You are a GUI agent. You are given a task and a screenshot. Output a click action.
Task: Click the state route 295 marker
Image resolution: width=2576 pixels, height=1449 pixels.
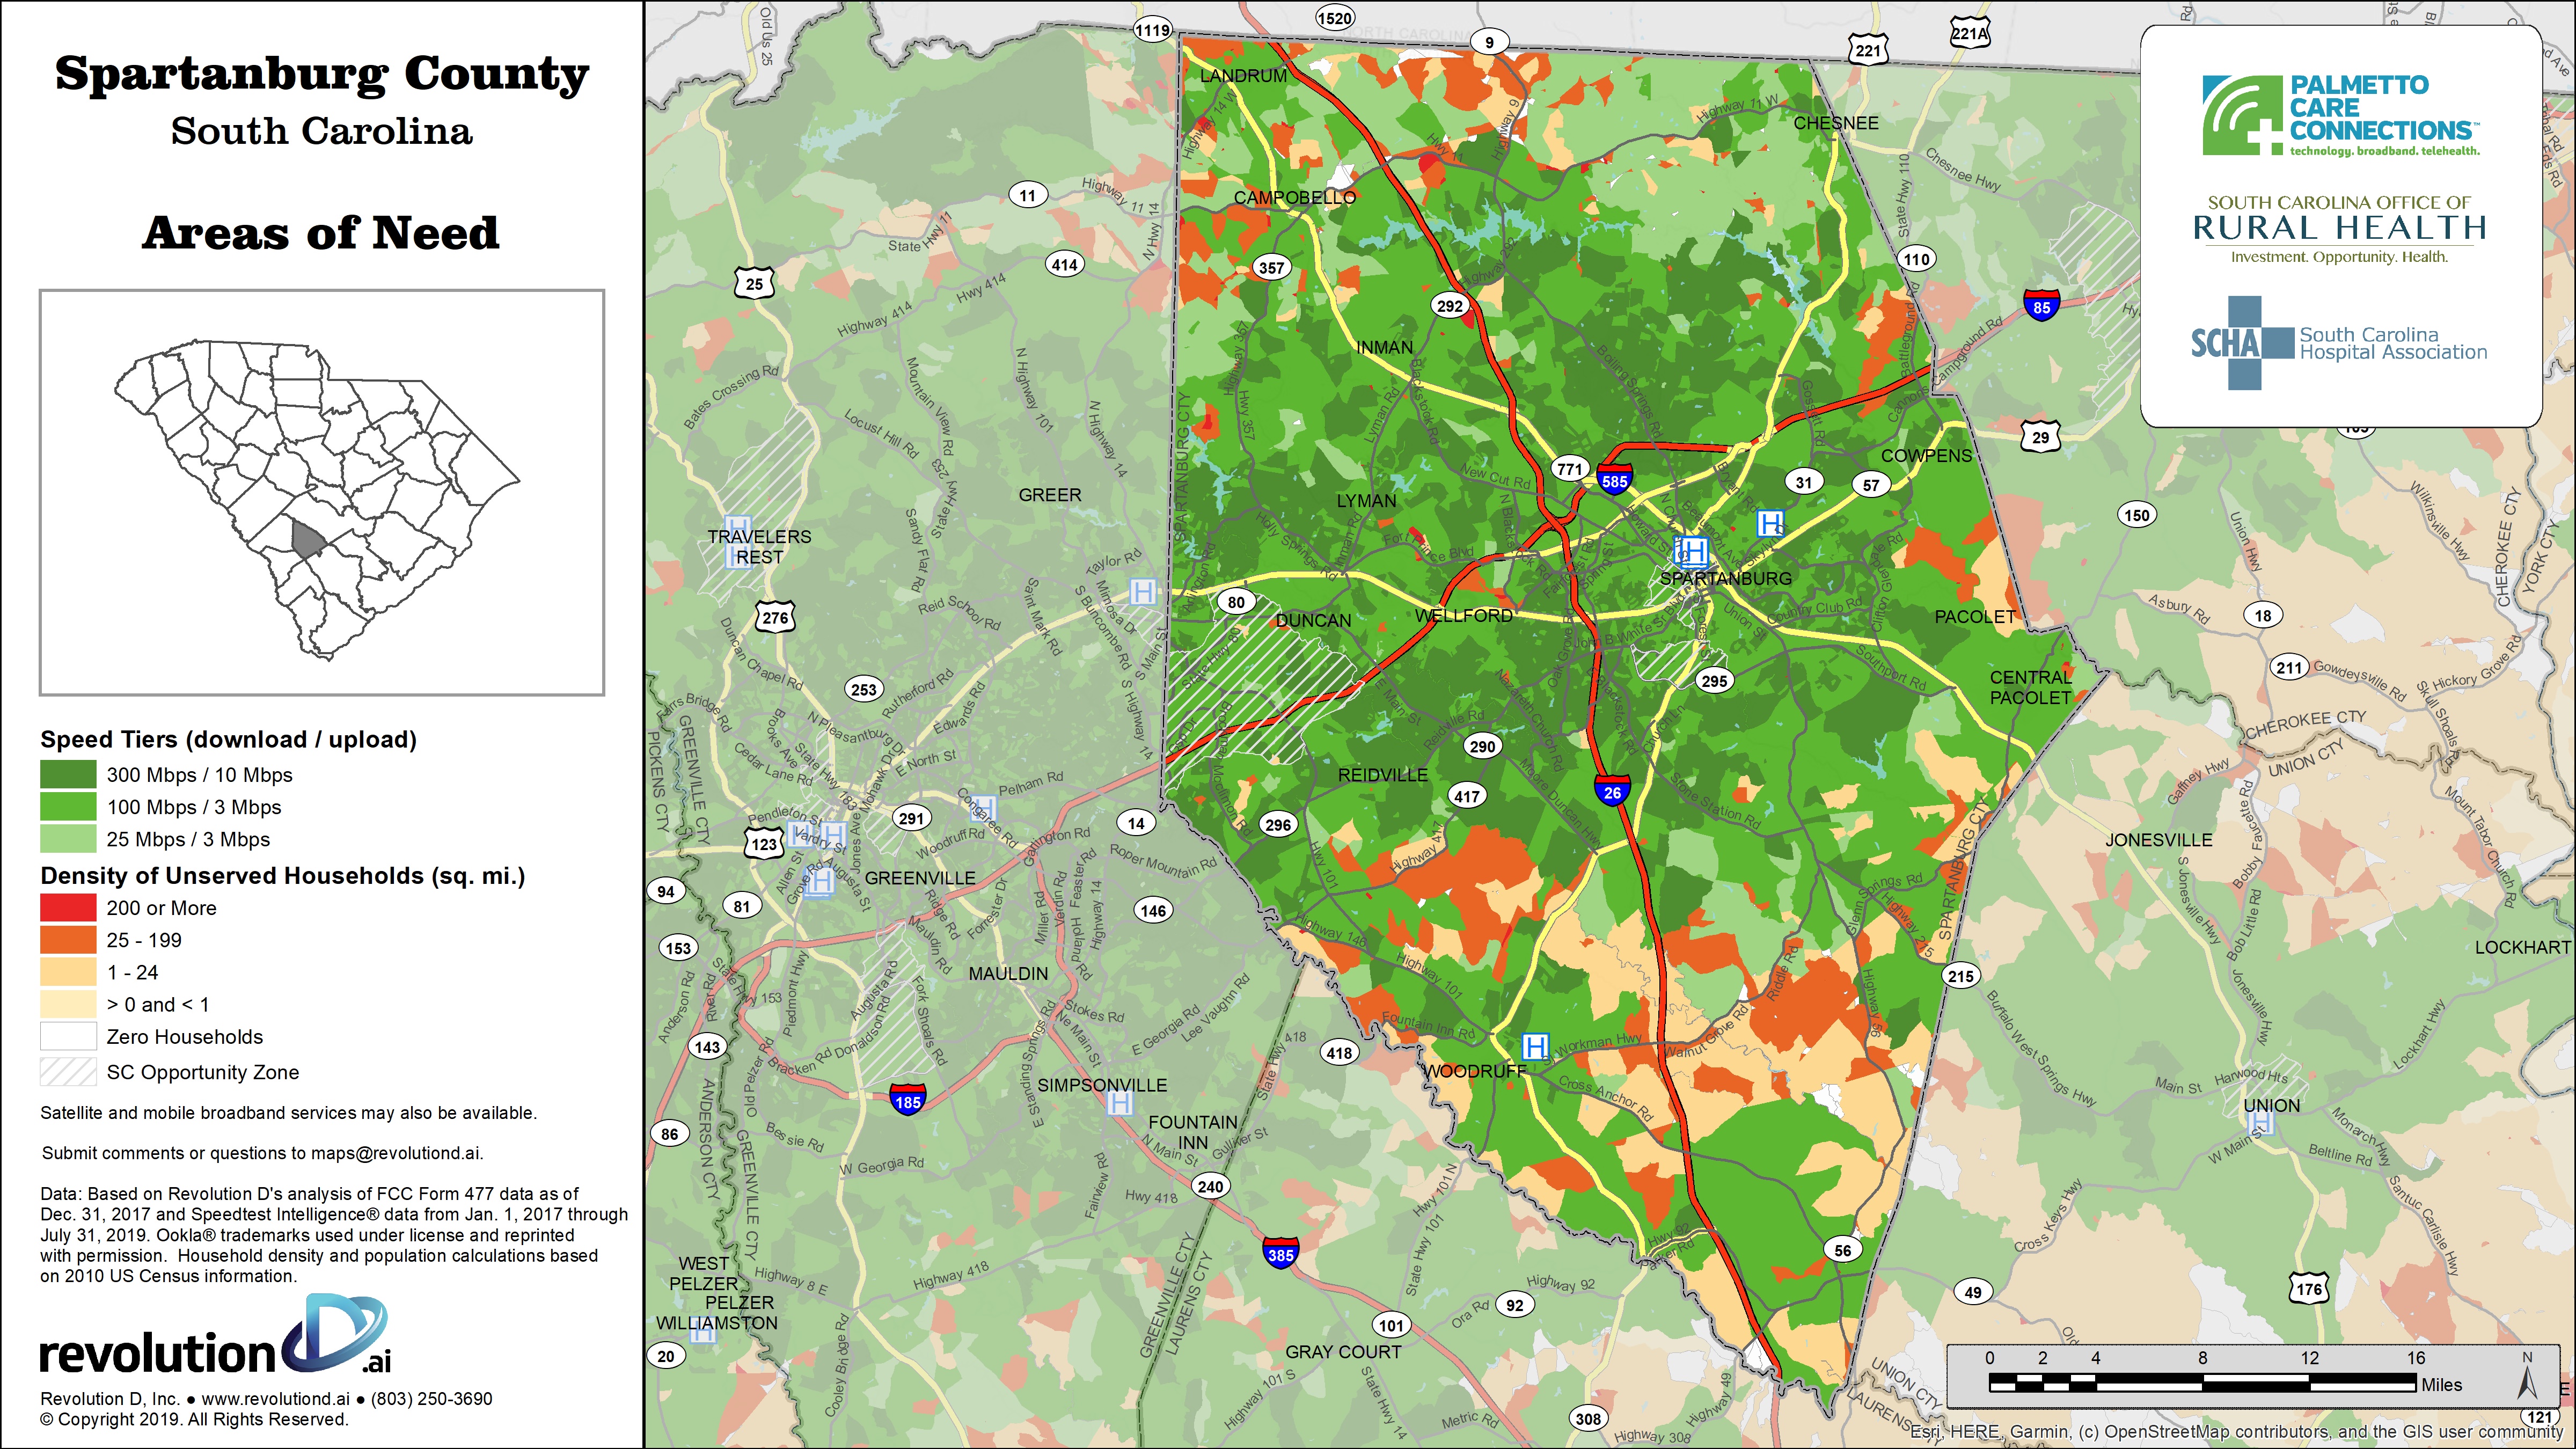1714,680
